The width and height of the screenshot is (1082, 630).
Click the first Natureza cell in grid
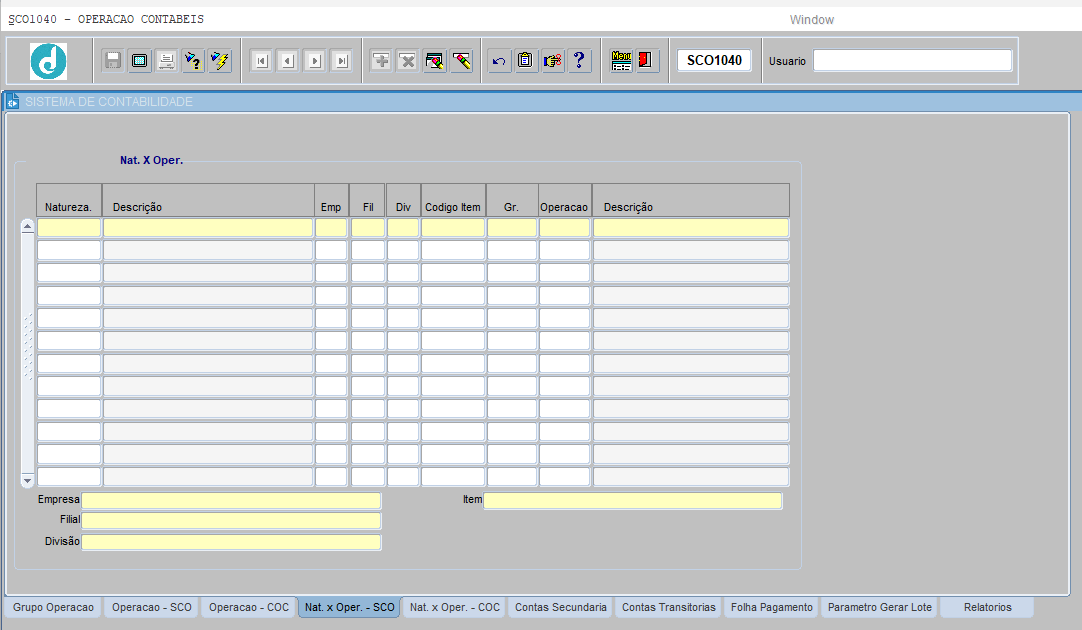tap(69, 228)
